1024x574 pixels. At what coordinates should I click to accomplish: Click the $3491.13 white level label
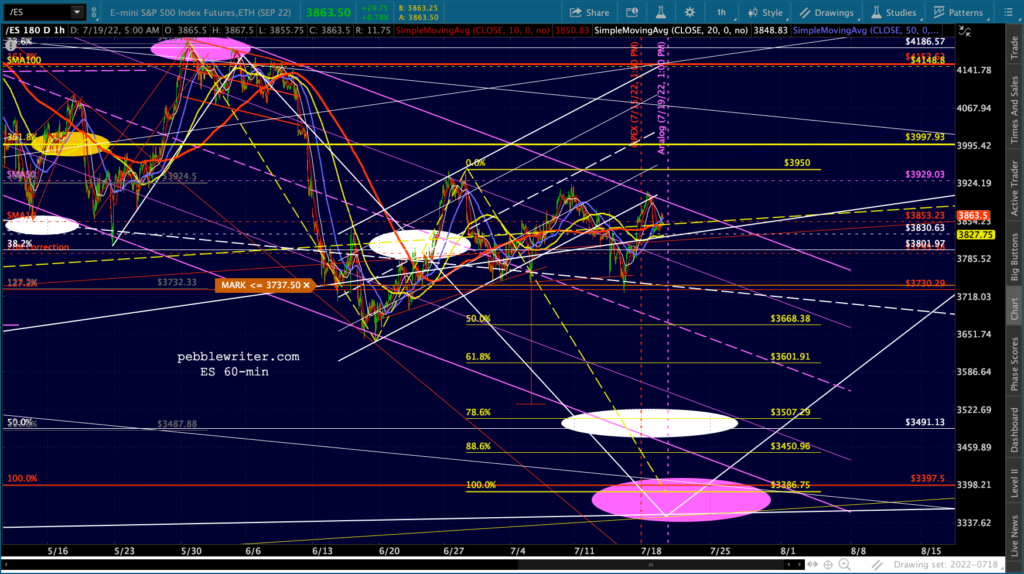point(925,422)
